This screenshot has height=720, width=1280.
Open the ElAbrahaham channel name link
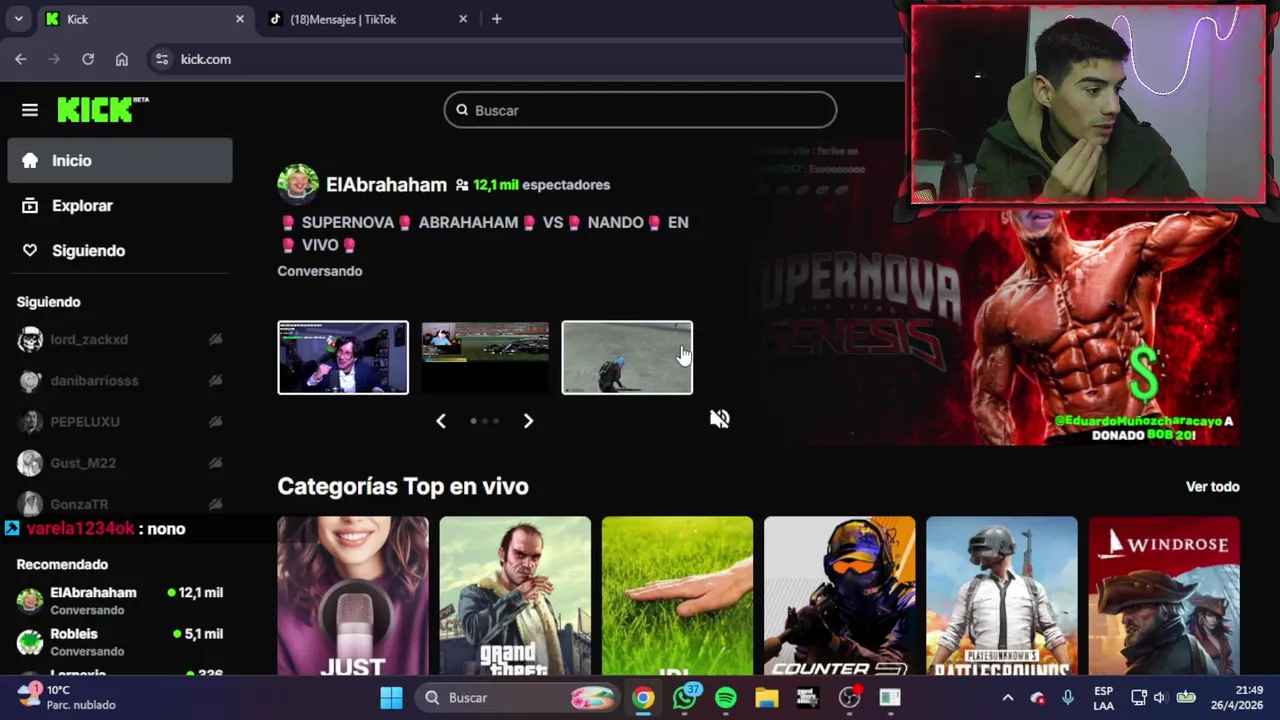click(386, 185)
